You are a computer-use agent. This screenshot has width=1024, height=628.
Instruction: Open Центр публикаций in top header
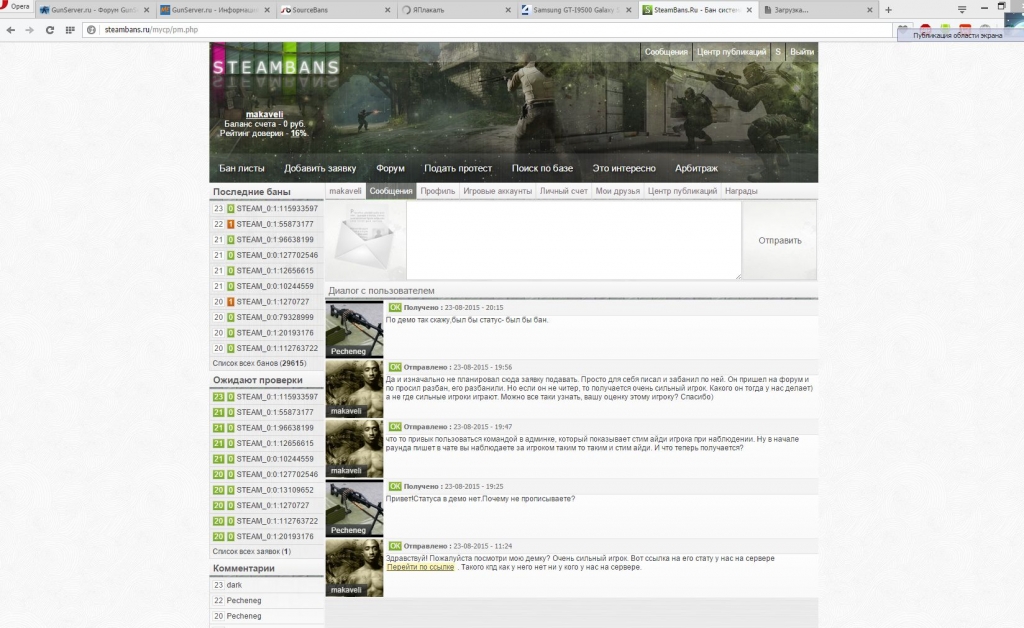(731, 52)
